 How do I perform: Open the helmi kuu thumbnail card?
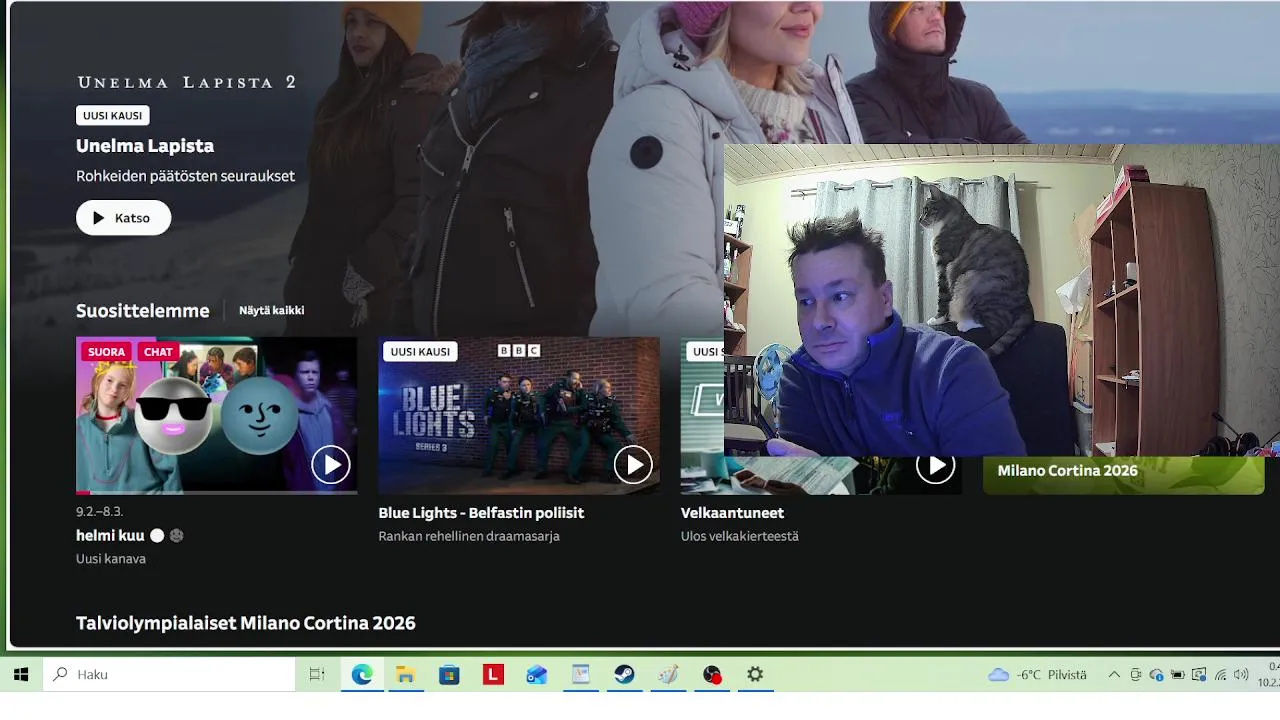216,416
